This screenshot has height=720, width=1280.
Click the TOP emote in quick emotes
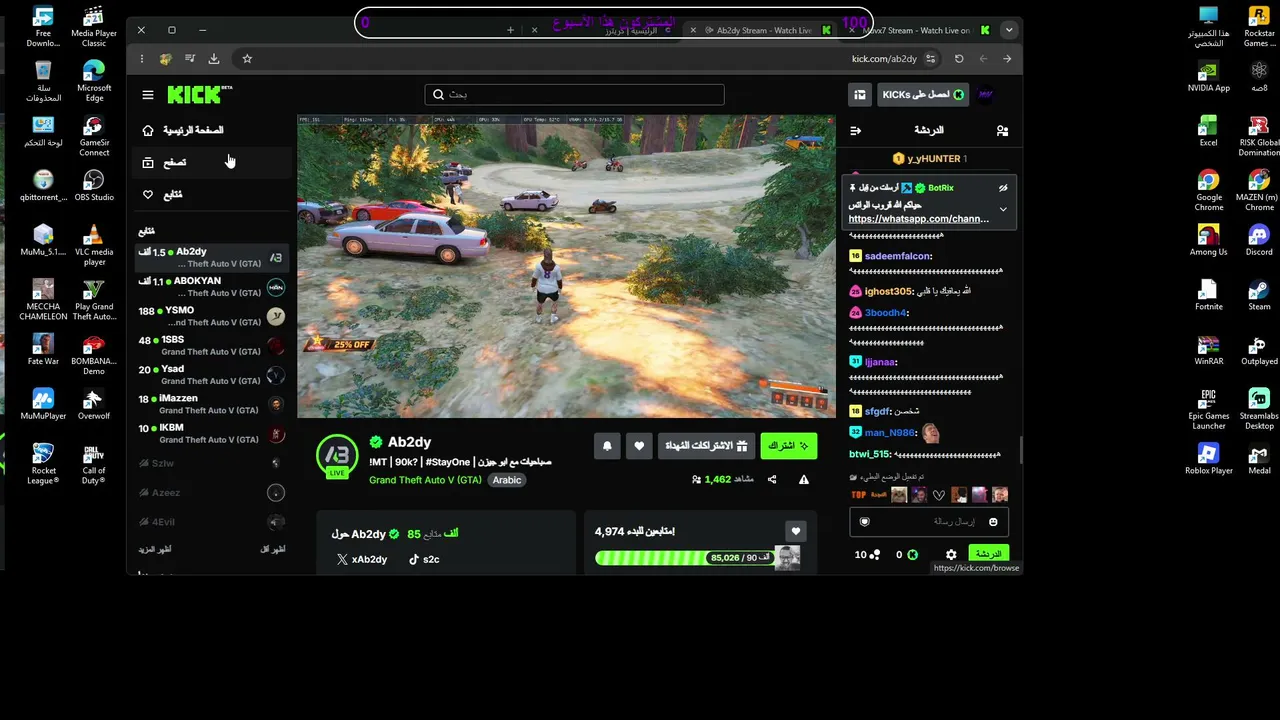pos(858,495)
